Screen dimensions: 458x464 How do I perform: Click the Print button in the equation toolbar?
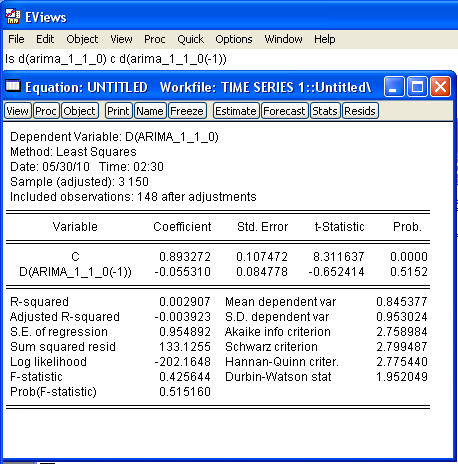tap(118, 111)
